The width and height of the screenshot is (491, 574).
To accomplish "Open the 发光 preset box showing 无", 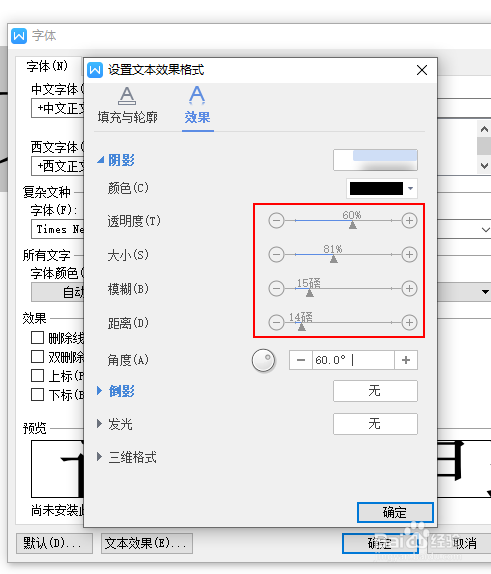I will coord(375,424).
